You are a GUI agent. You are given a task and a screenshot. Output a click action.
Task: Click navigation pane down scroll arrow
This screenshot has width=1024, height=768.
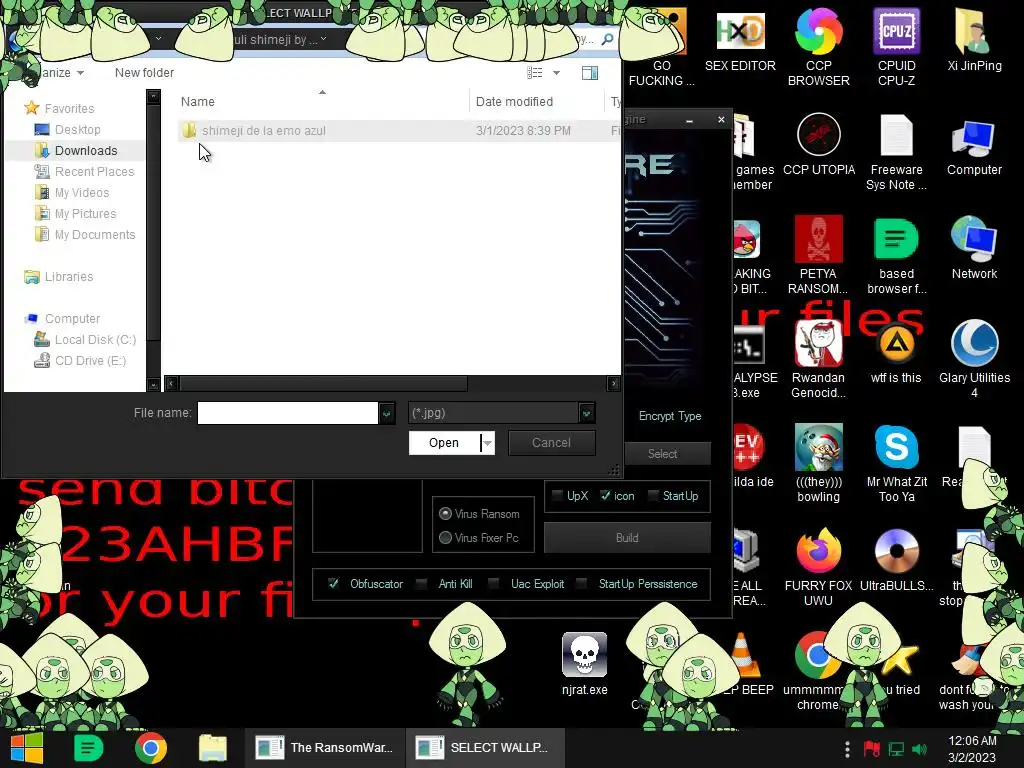[x=153, y=385]
